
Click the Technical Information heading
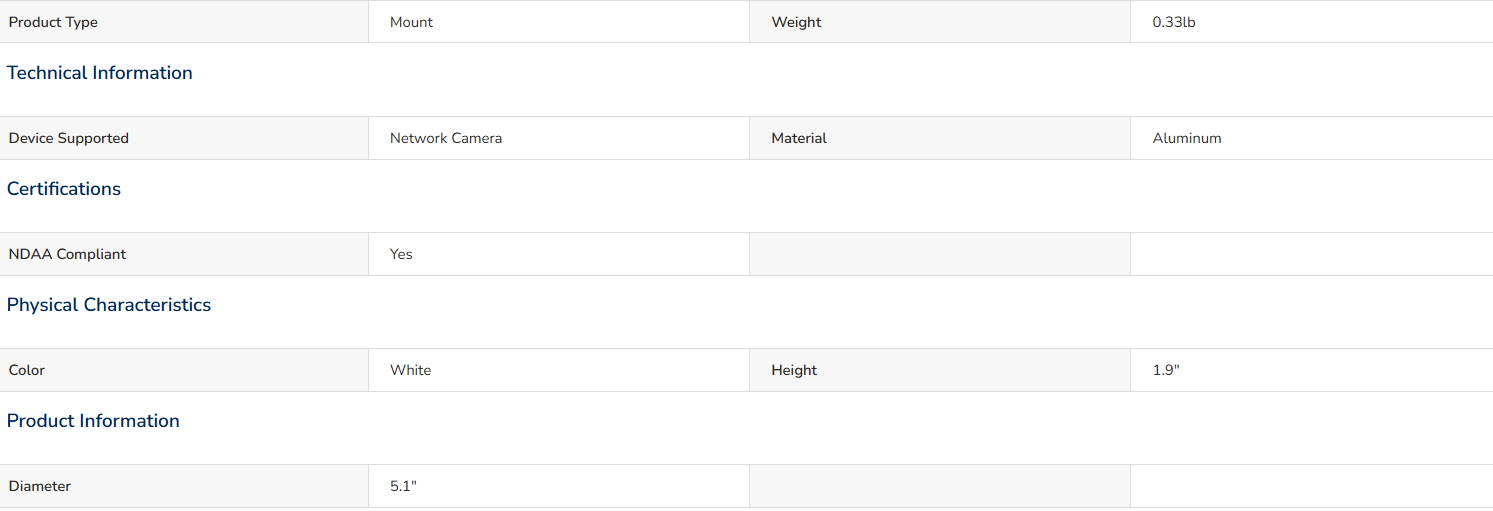[x=100, y=73]
